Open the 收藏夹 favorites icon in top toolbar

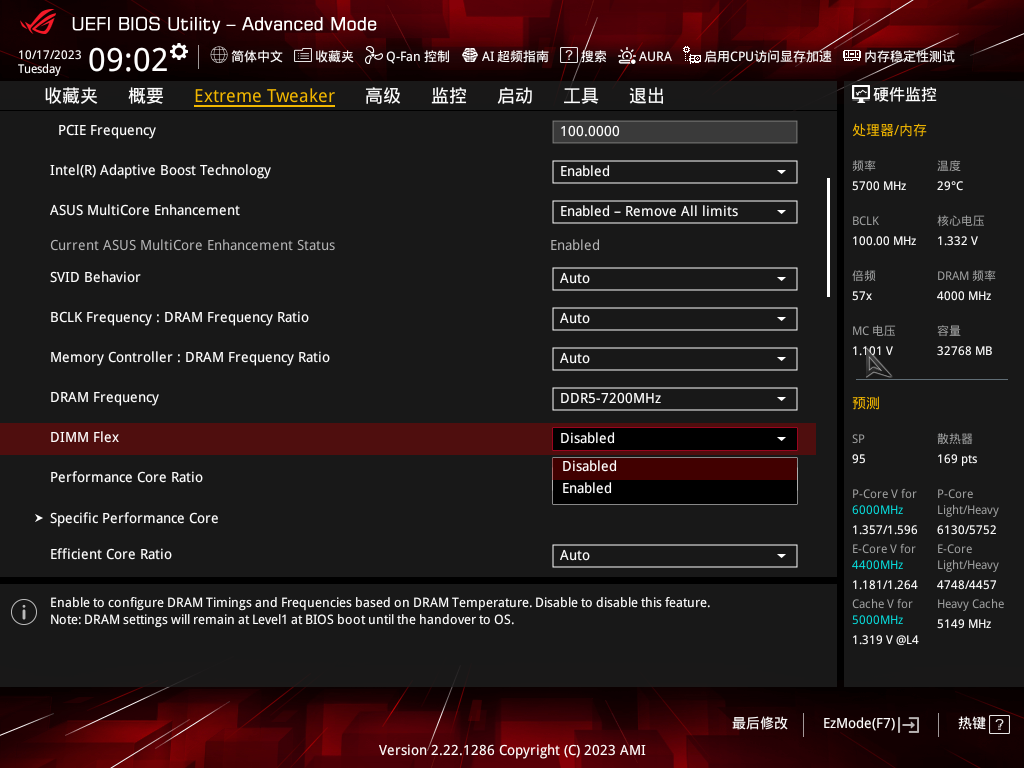(x=303, y=56)
